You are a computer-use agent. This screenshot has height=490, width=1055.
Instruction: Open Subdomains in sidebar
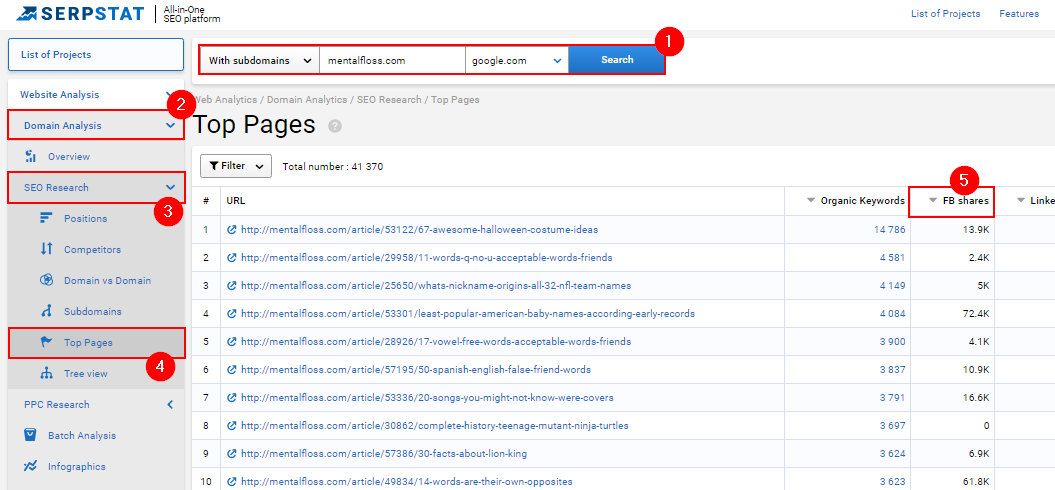coord(93,312)
